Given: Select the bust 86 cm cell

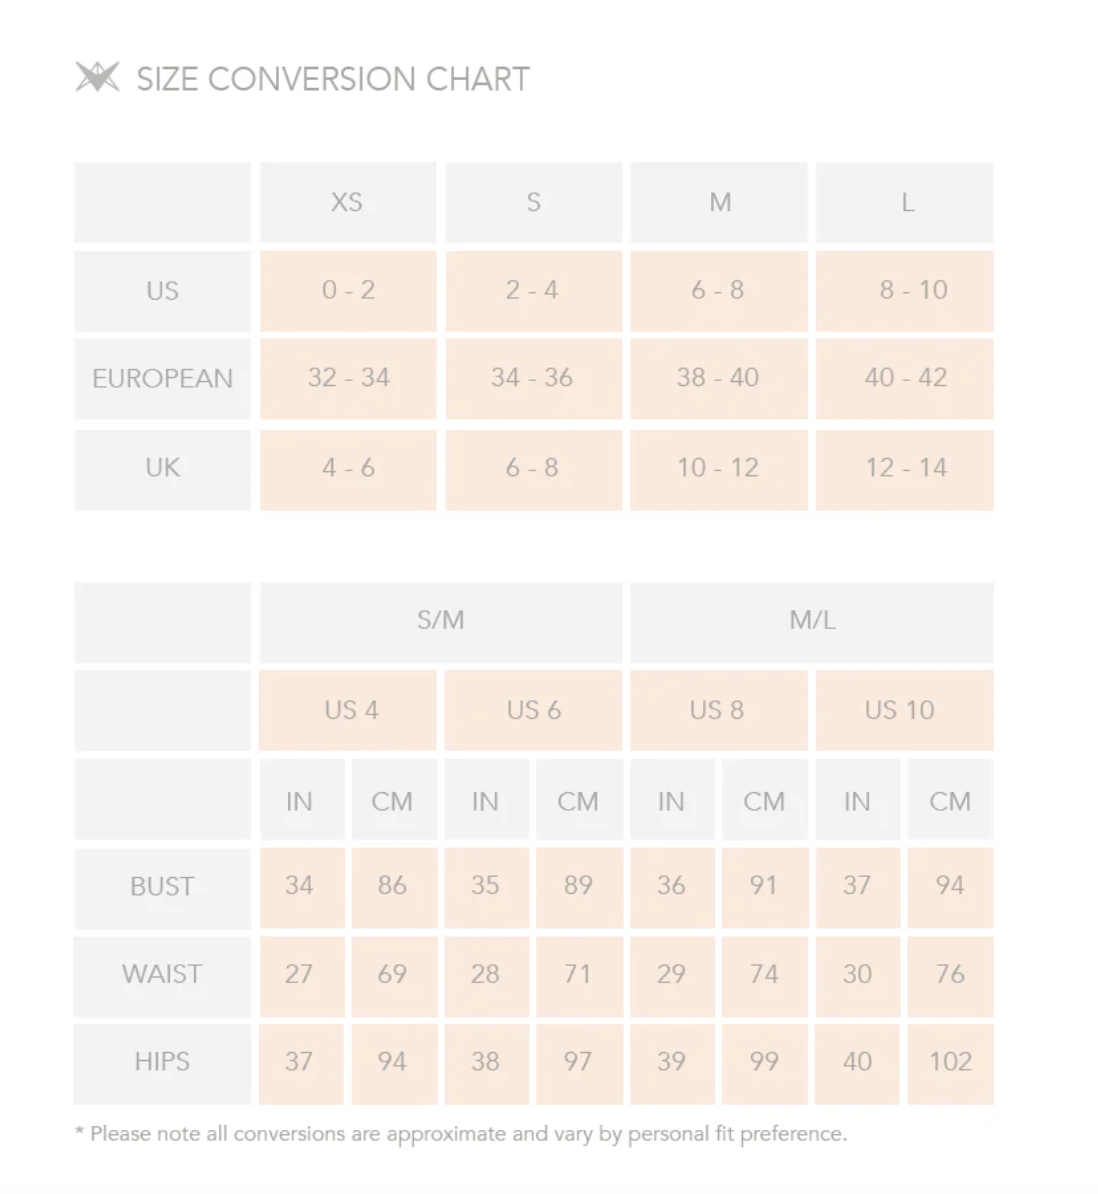Looking at the screenshot, I should tap(392, 887).
